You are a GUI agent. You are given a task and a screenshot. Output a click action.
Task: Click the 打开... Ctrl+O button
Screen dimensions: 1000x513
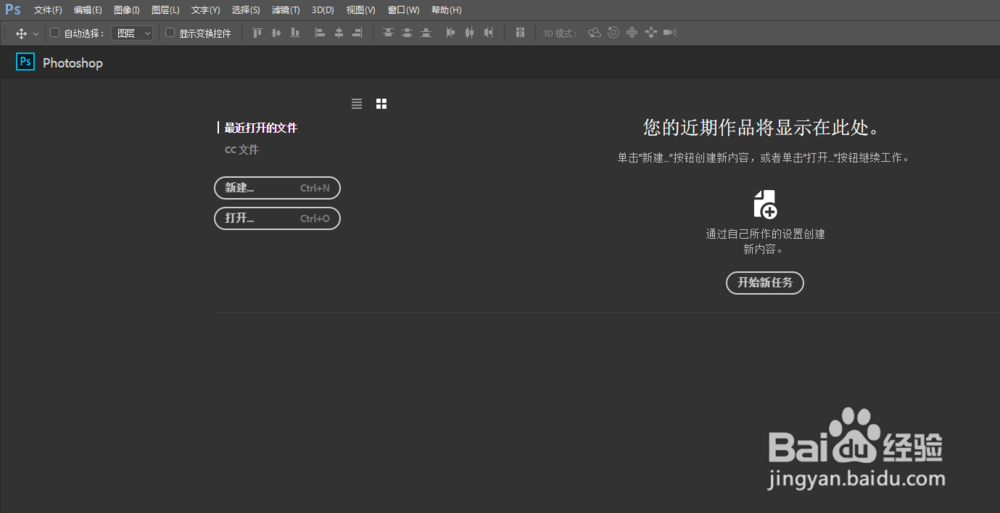coord(277,218)
